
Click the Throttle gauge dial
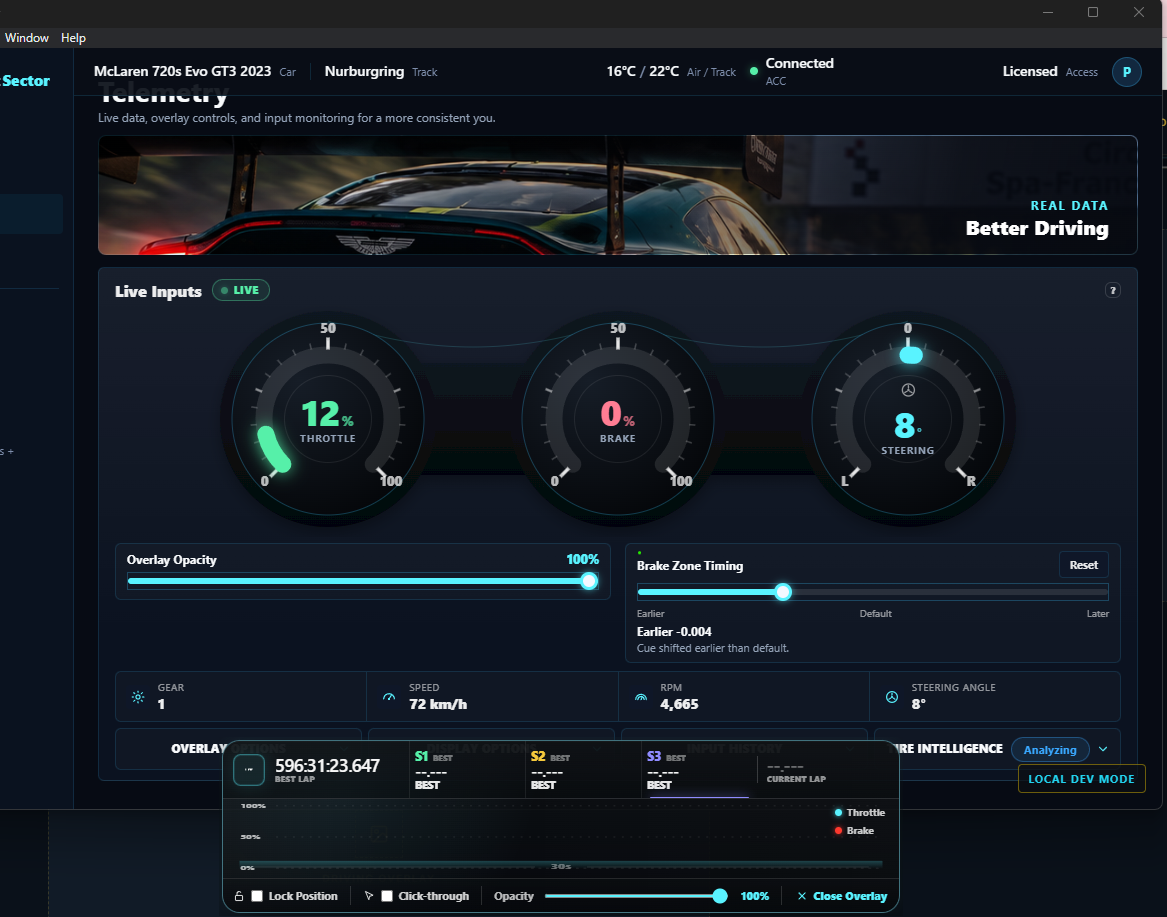tap(327, 419)
